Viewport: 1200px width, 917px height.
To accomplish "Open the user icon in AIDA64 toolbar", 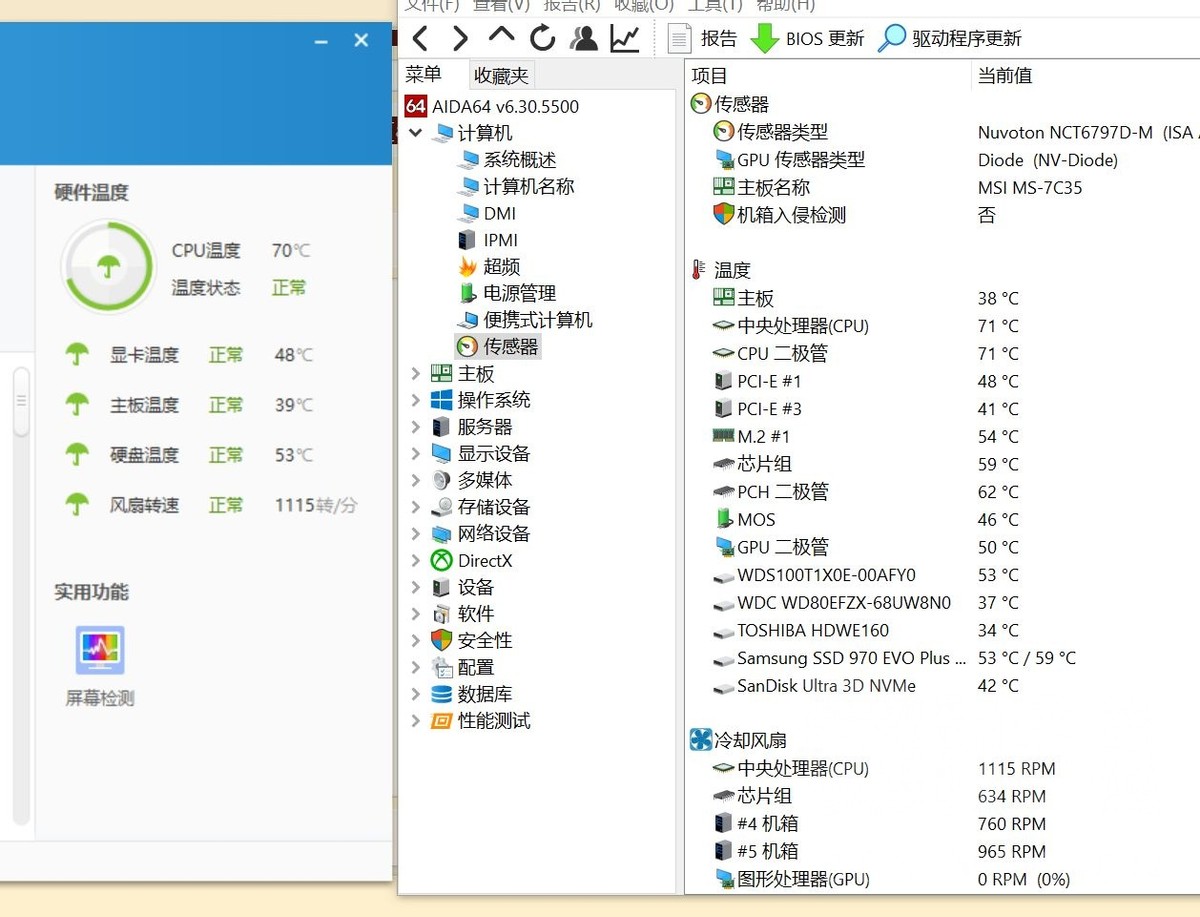I will click(583, 38).
